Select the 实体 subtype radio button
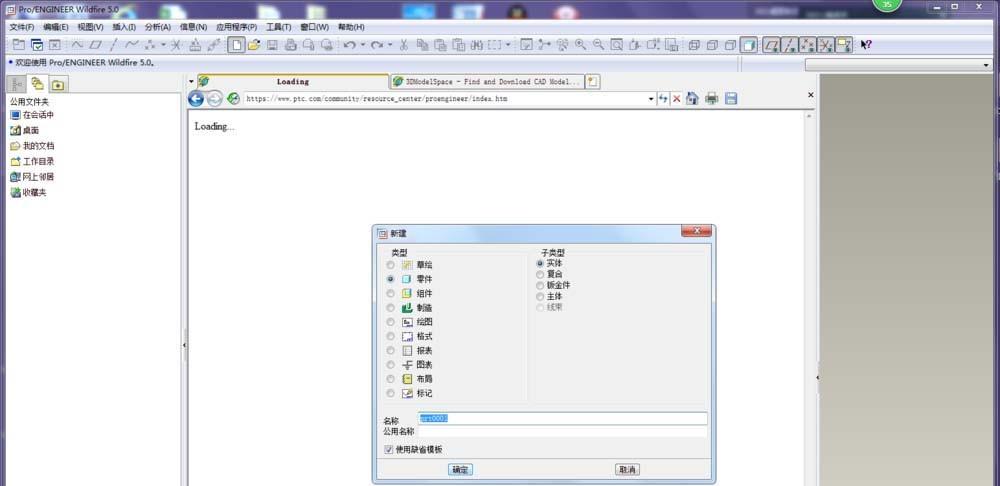Screen dimensions: 1000x486 tap(540, 263)
